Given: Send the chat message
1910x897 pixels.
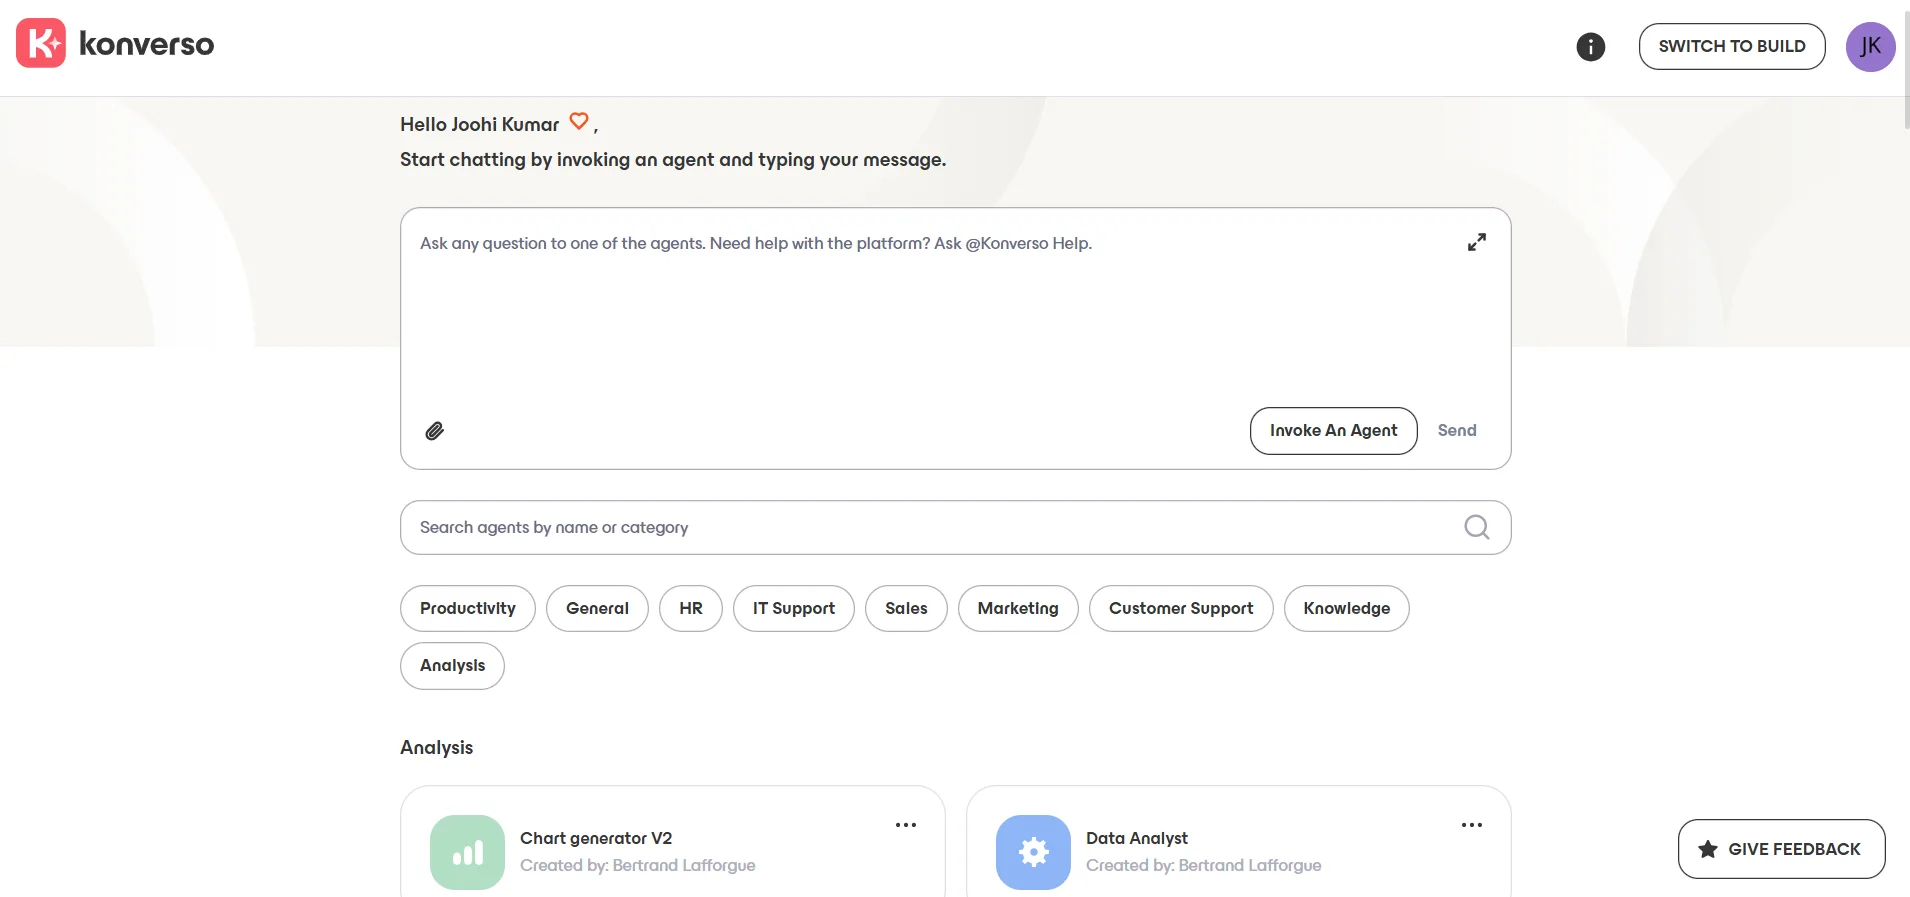Looking at the screenshot, I should tap(1457, 431).
